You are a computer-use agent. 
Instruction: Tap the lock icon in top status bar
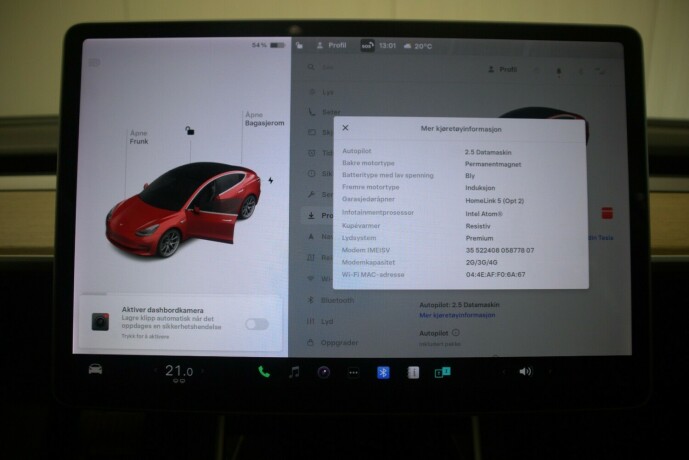(x=299, y=45)
